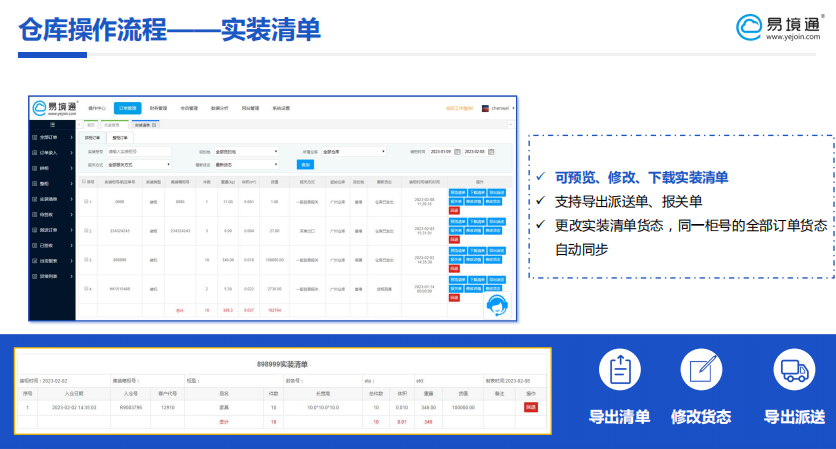
Task: Open the 报关方式 customs method dropdown
Action: (139, 164)
